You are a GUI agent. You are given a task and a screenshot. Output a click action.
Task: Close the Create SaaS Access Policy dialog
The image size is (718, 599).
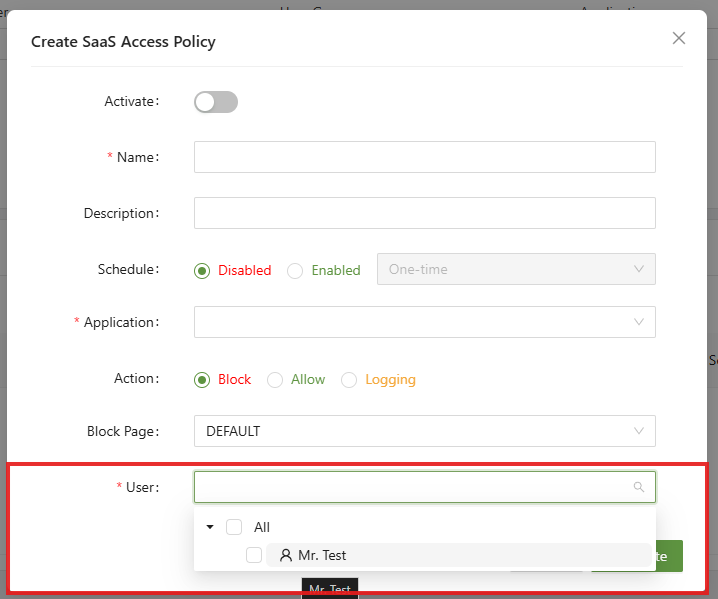coord(679,38)
